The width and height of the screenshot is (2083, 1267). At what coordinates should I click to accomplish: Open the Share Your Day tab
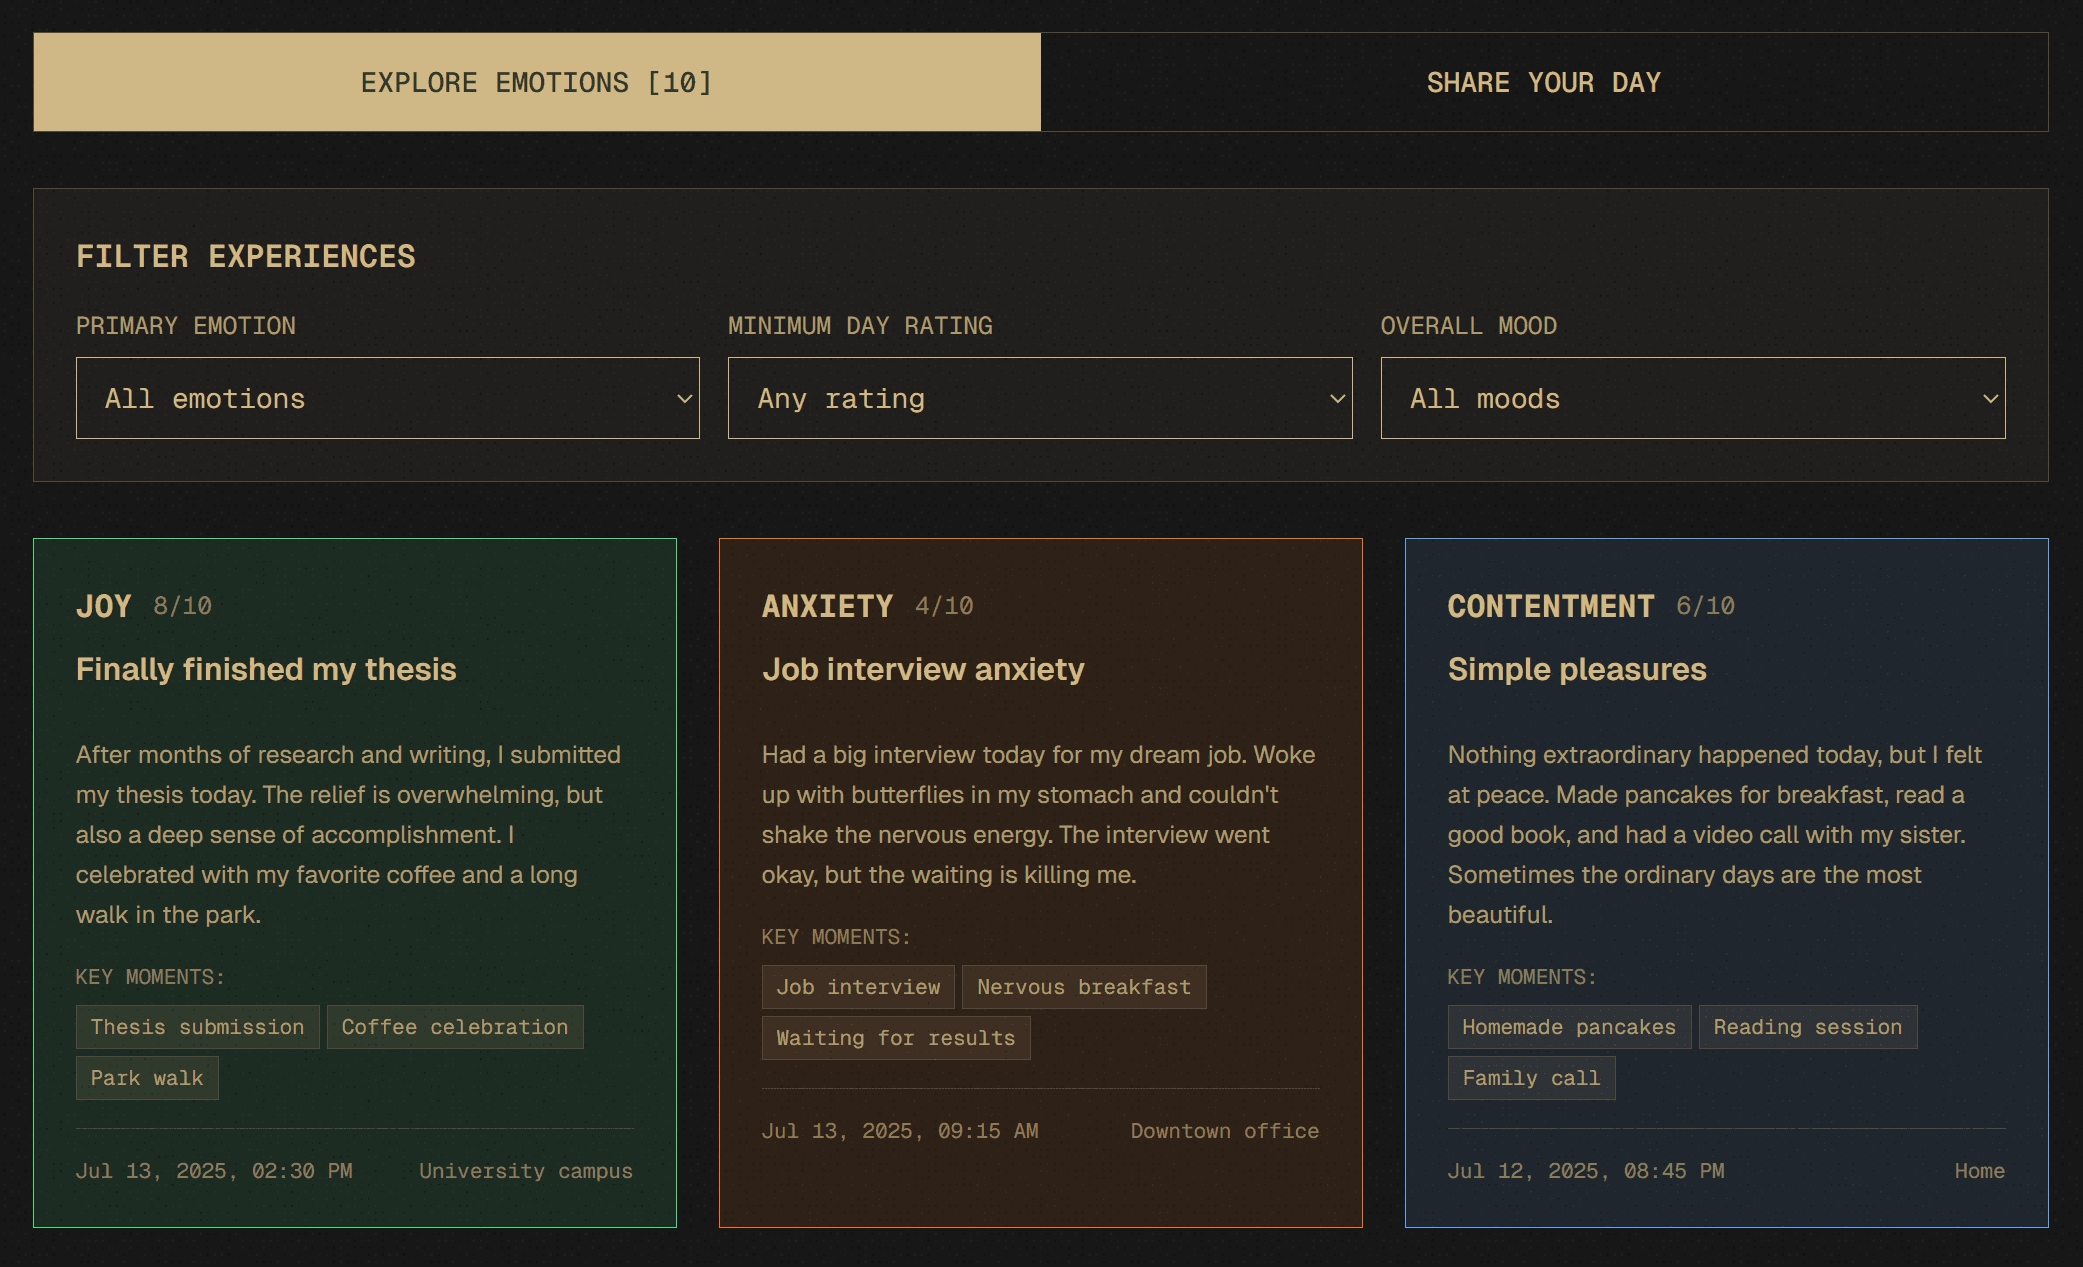1544,82
